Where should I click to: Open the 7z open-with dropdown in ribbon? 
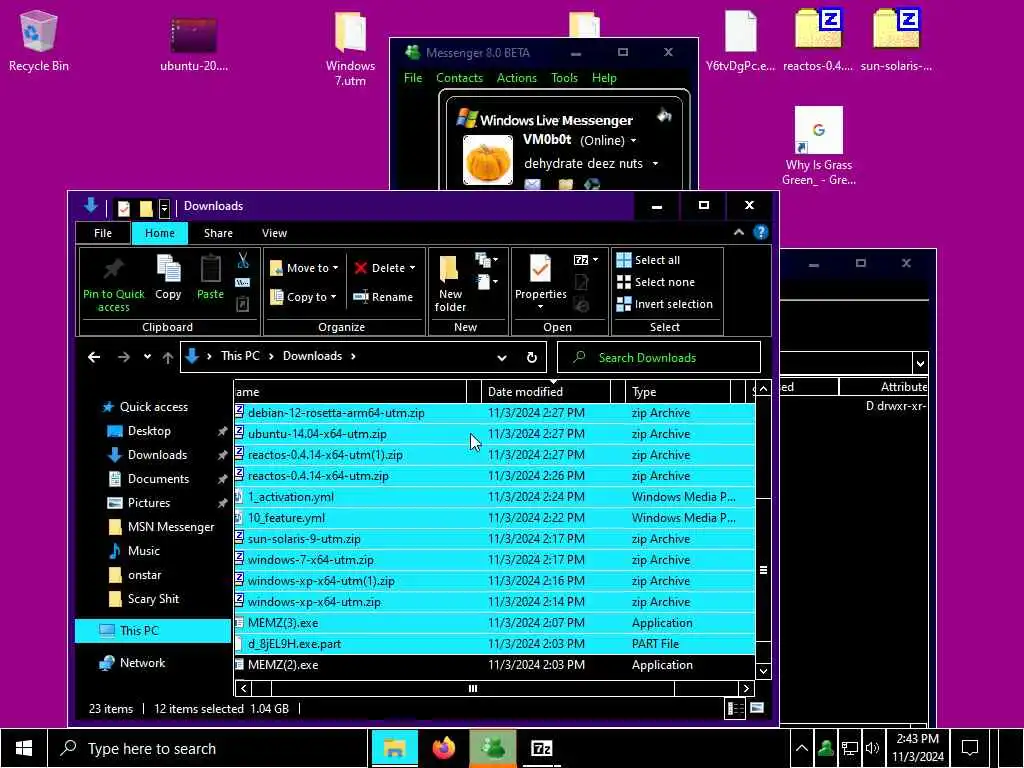[x=586, y=260]
